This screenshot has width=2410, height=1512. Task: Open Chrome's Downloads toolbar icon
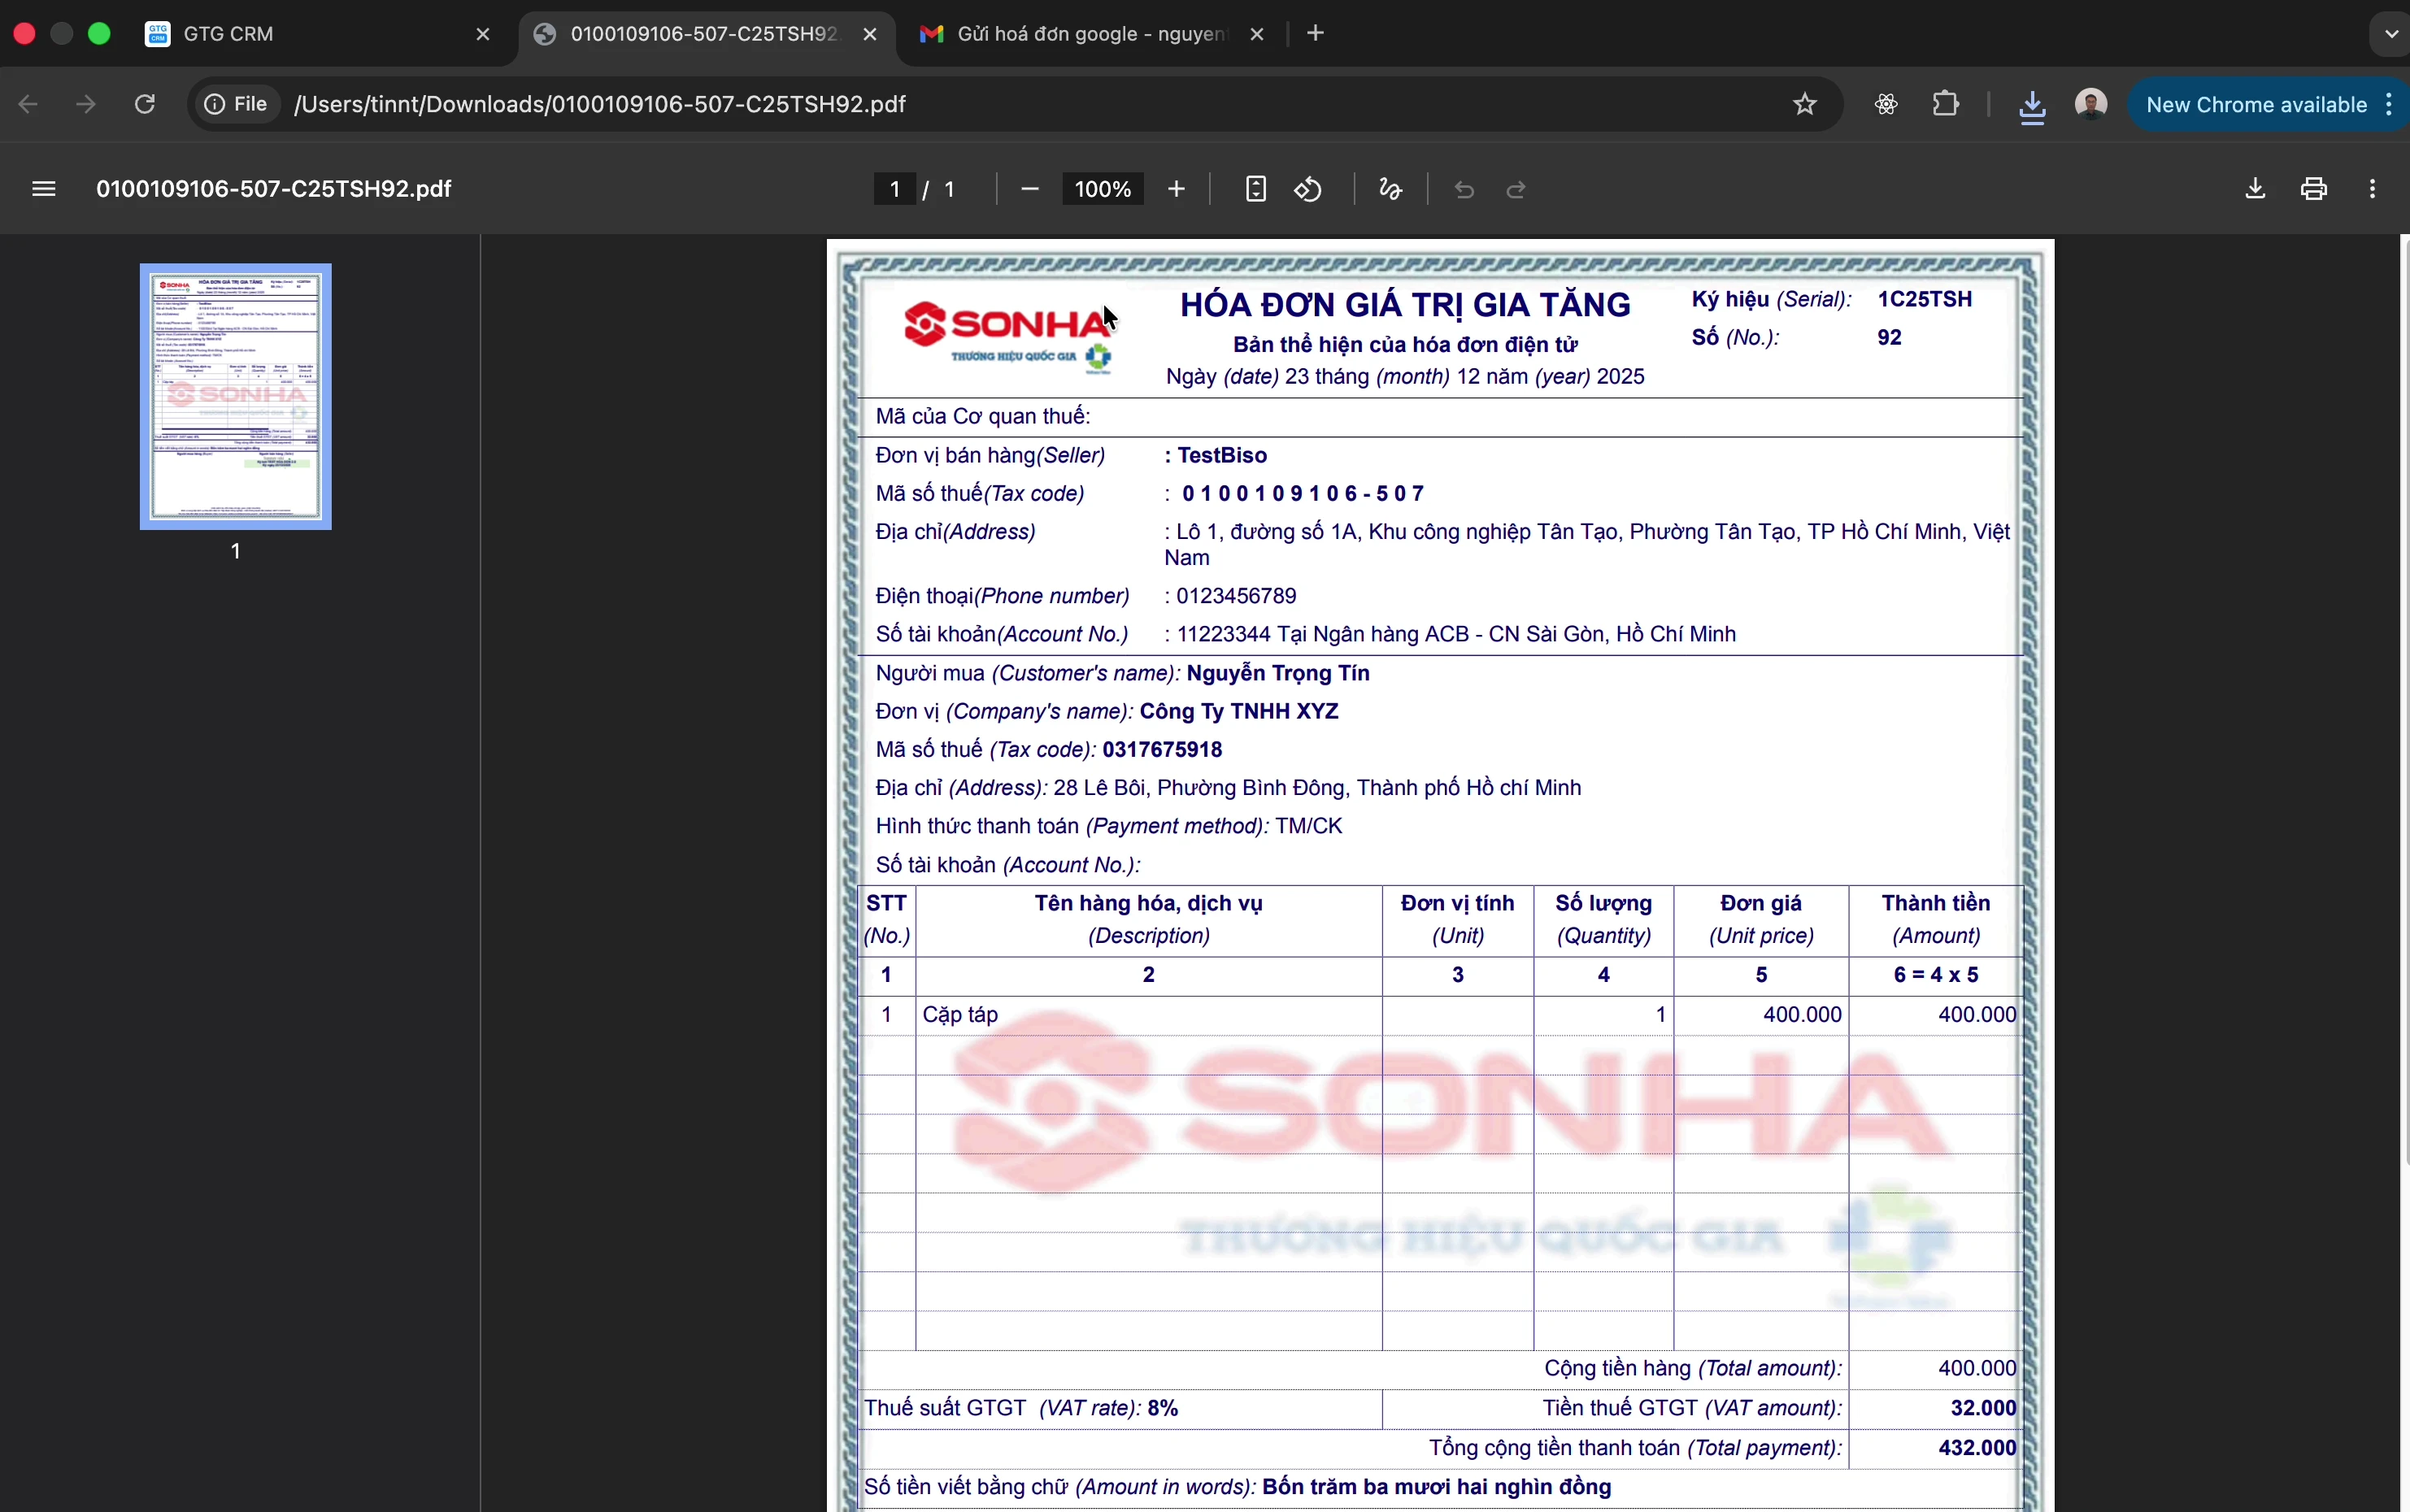tap(2032, 104)
